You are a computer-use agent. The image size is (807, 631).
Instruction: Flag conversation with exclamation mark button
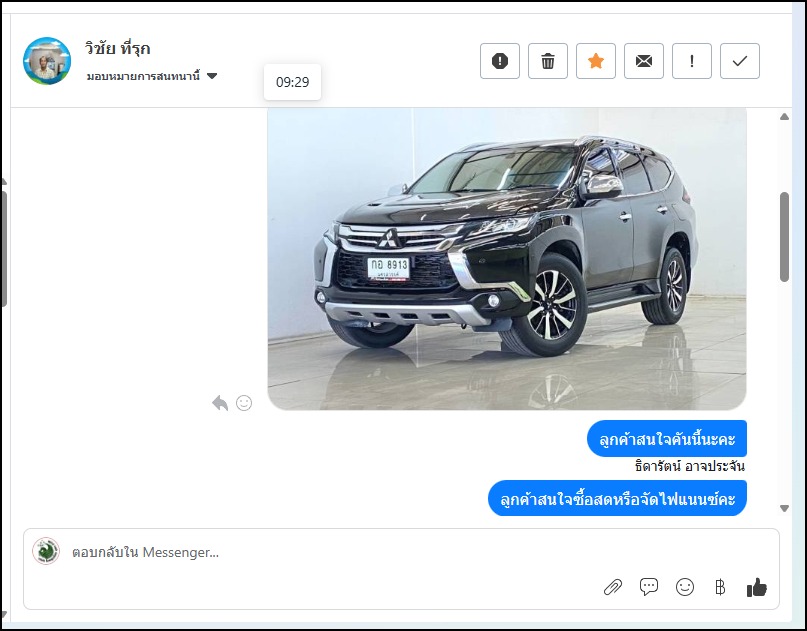tap(692, 61)
